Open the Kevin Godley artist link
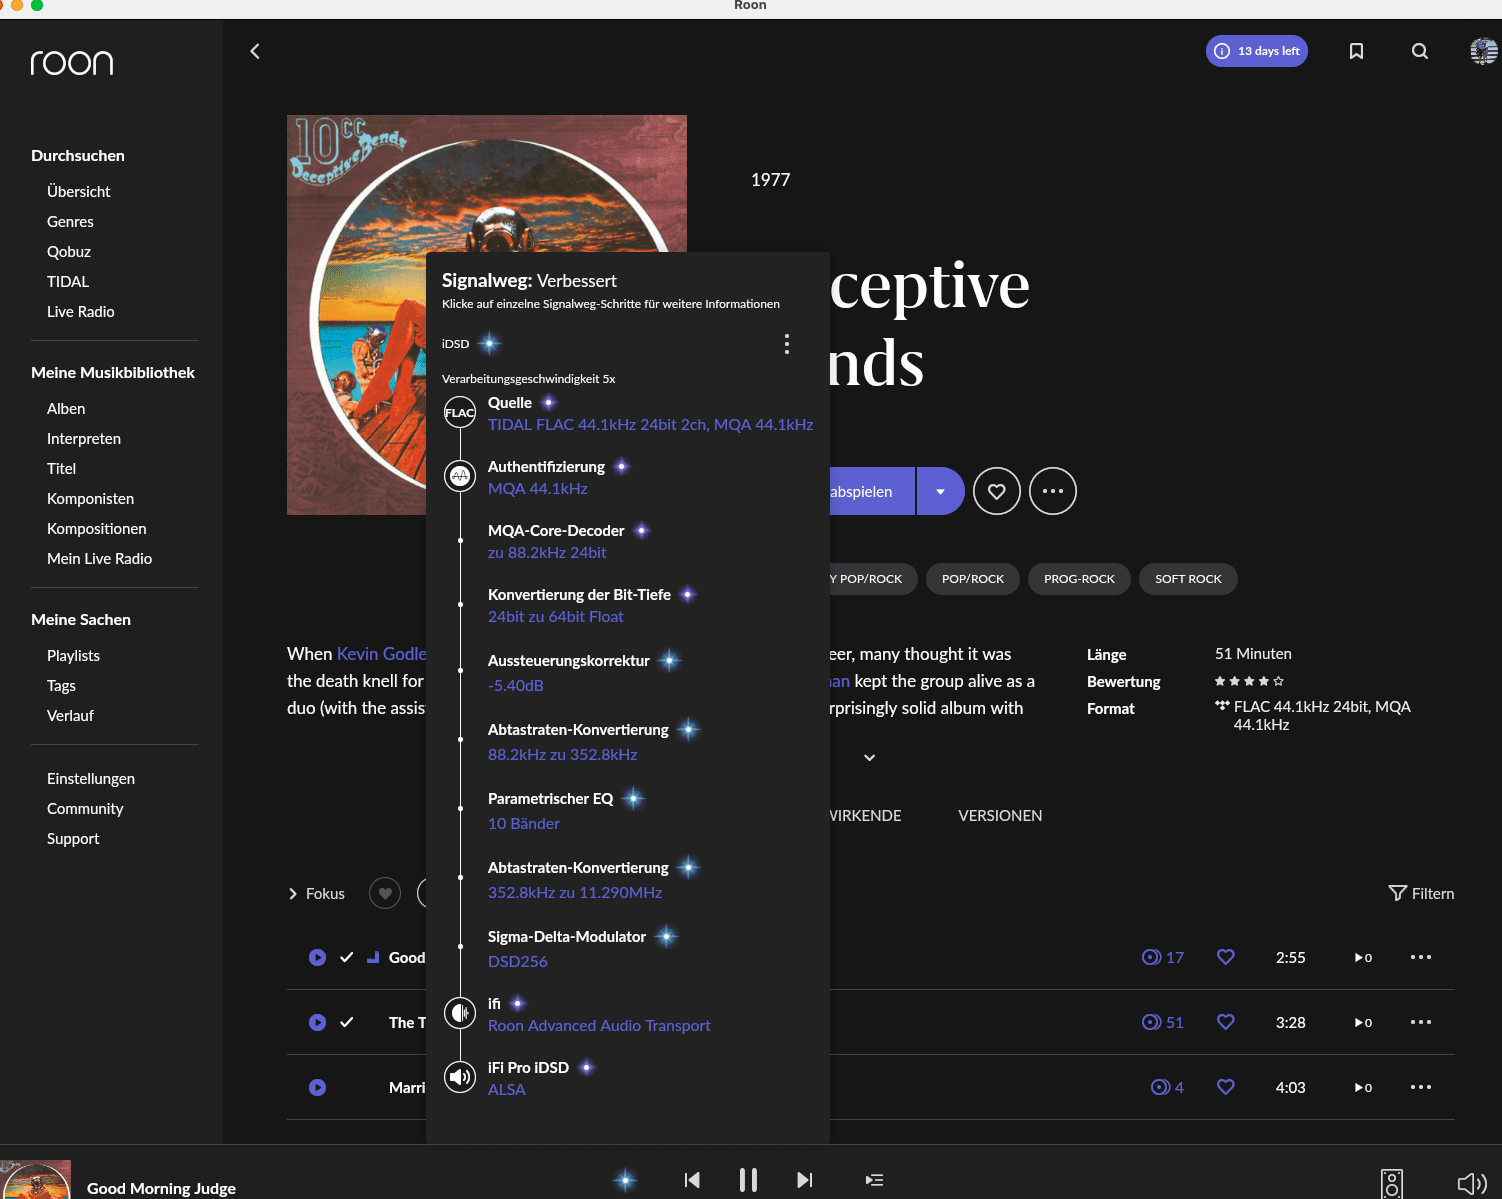The height and width of the screenshot is (1199, 1502). 382,653
